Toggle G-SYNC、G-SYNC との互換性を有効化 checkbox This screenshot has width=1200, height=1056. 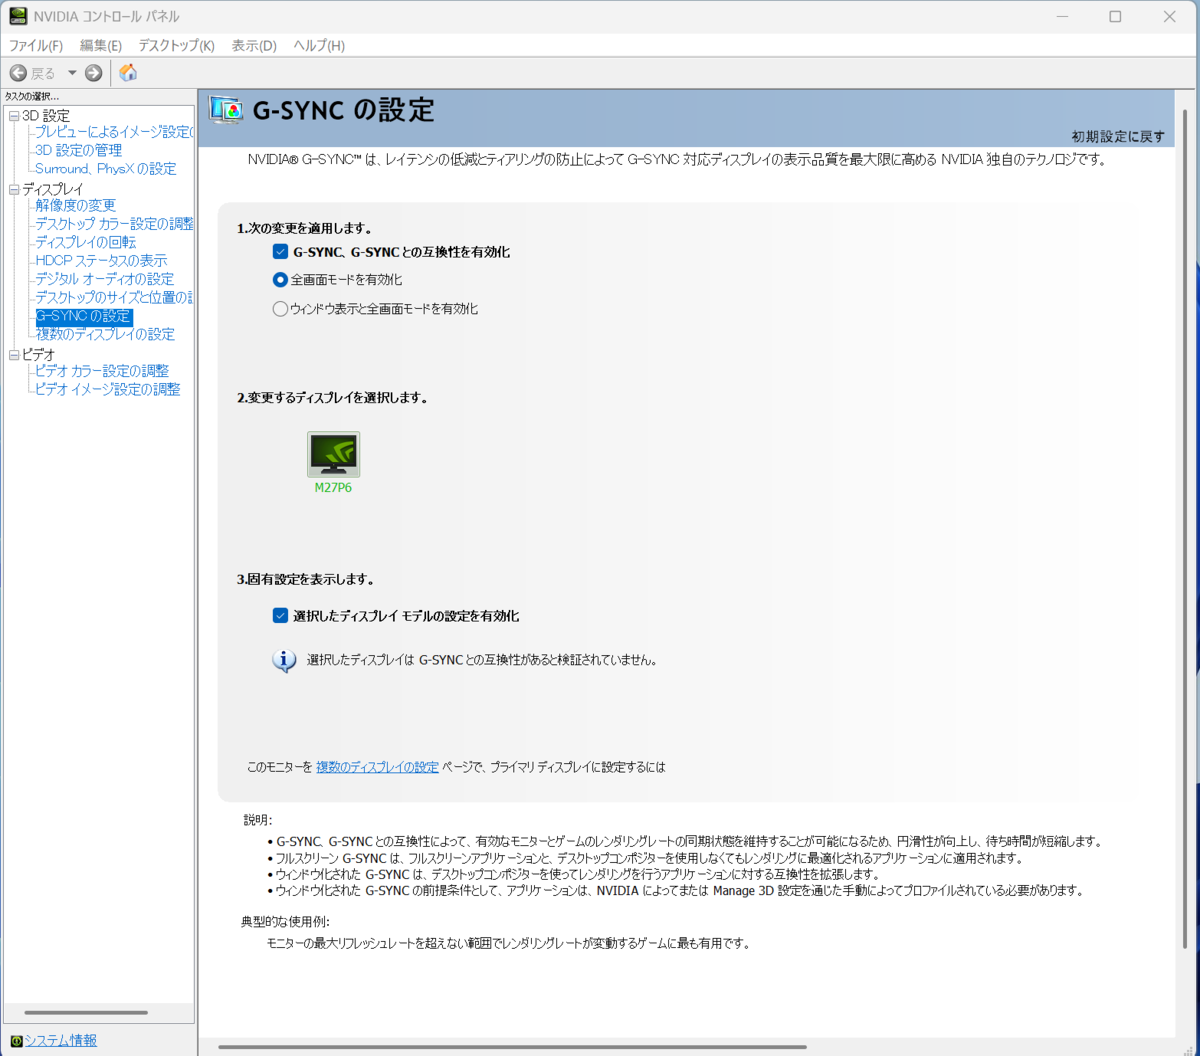[280, 252]
